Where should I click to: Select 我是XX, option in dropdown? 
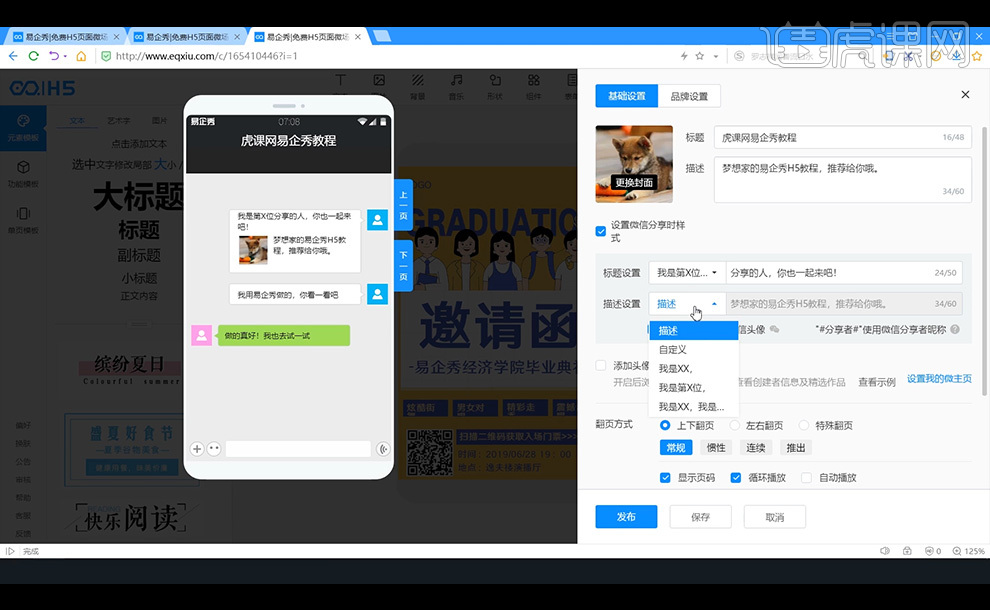694,369
